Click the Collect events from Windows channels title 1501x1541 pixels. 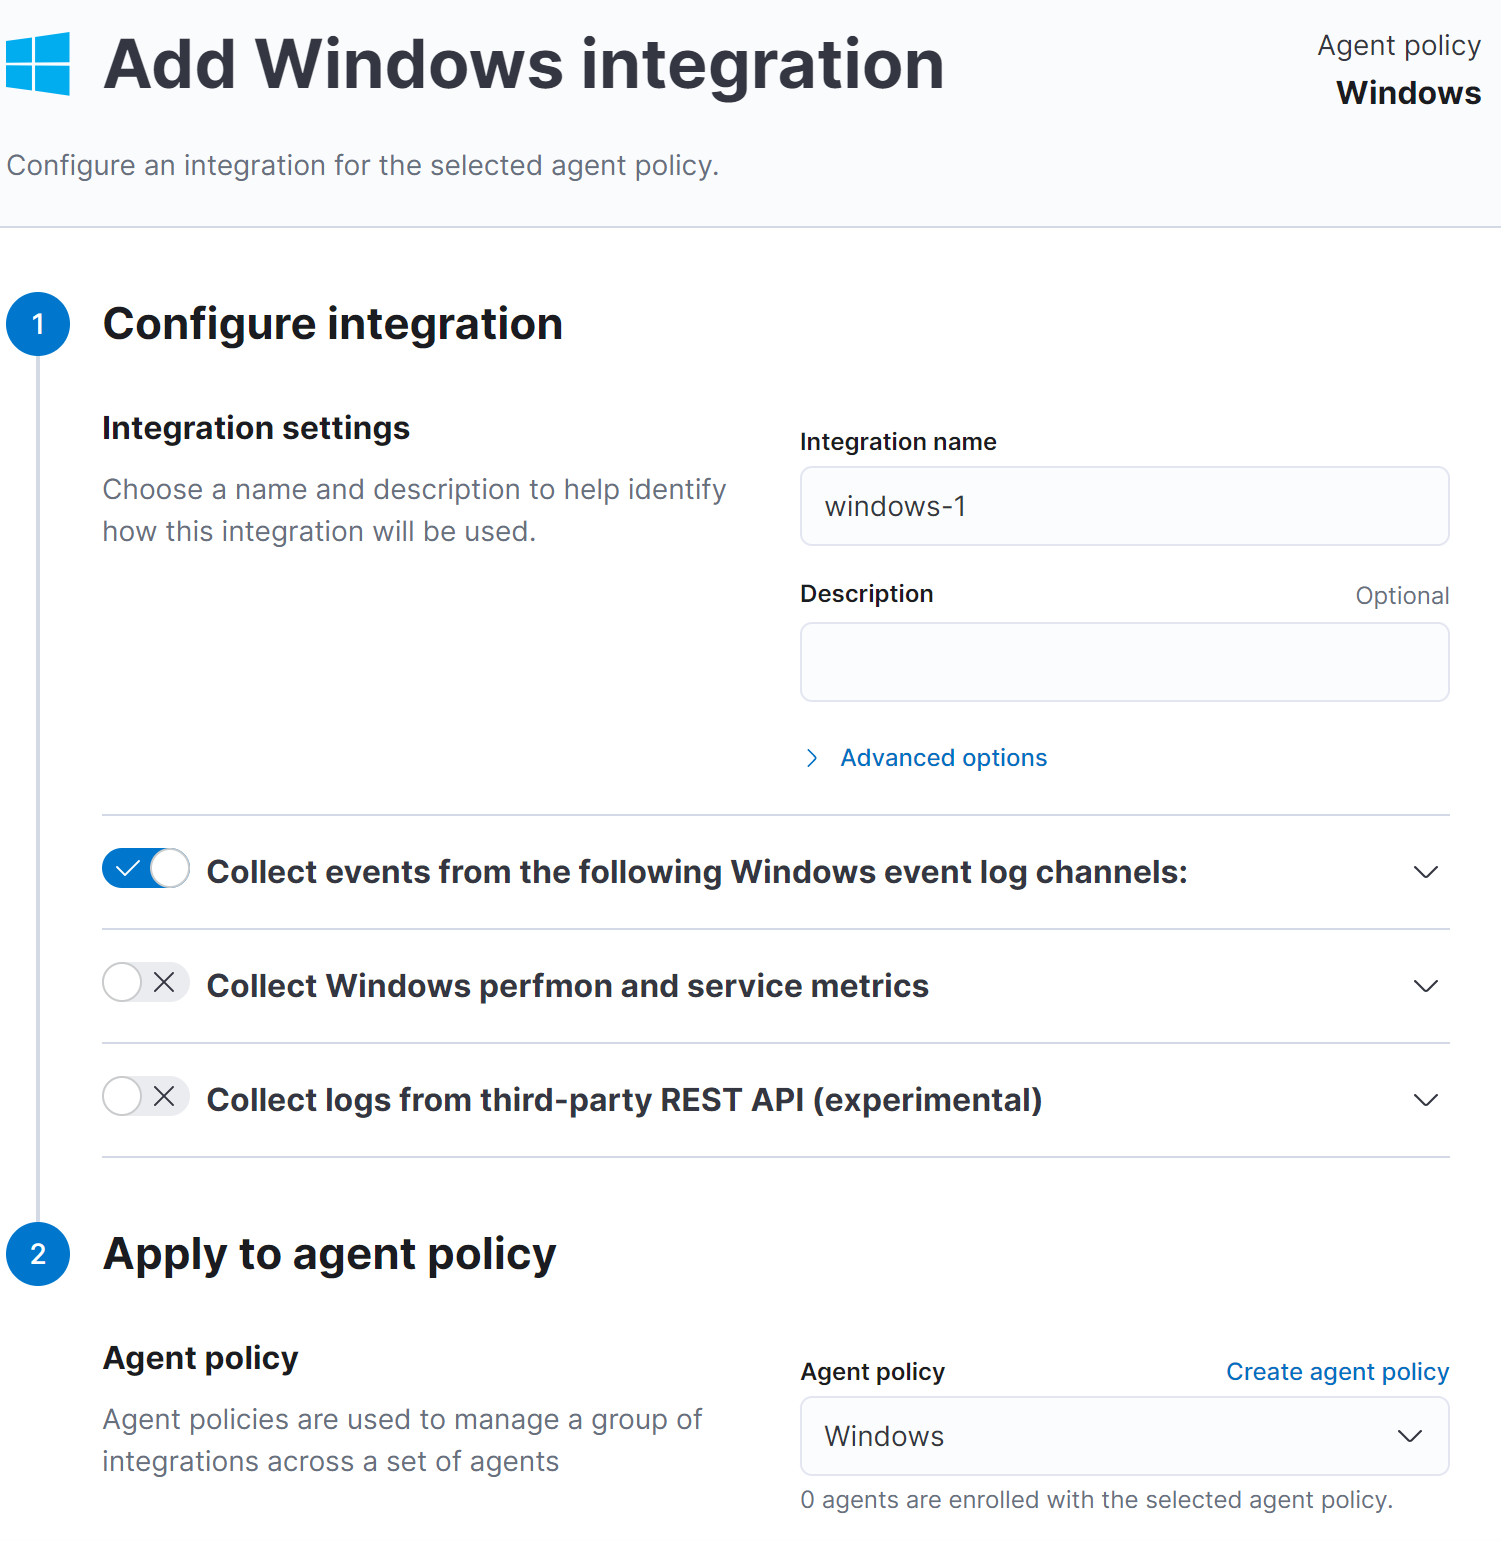tap(696, 872)
